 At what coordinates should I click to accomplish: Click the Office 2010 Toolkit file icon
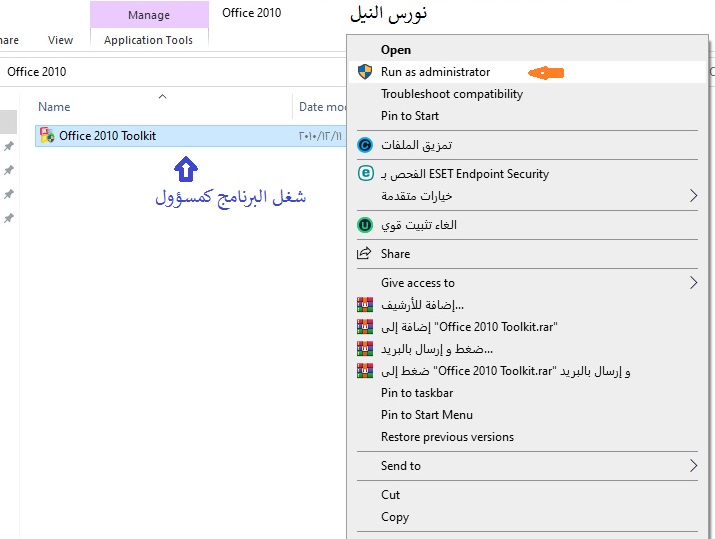coord(47,136)
